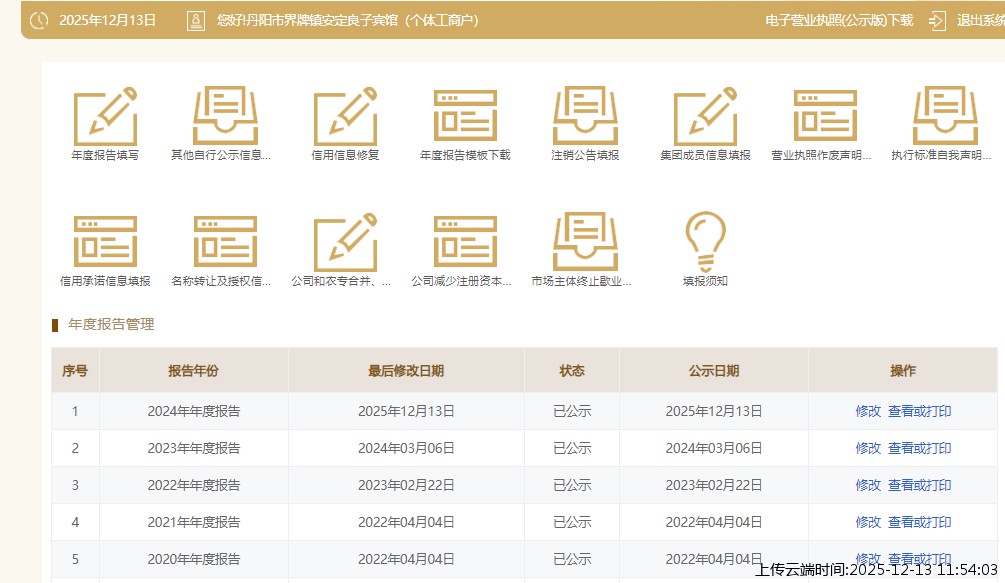Open 市场主体终止歇业 icon
Image resolution: width=1005 pixels, height=583 pixels.
tap(585, 242)
